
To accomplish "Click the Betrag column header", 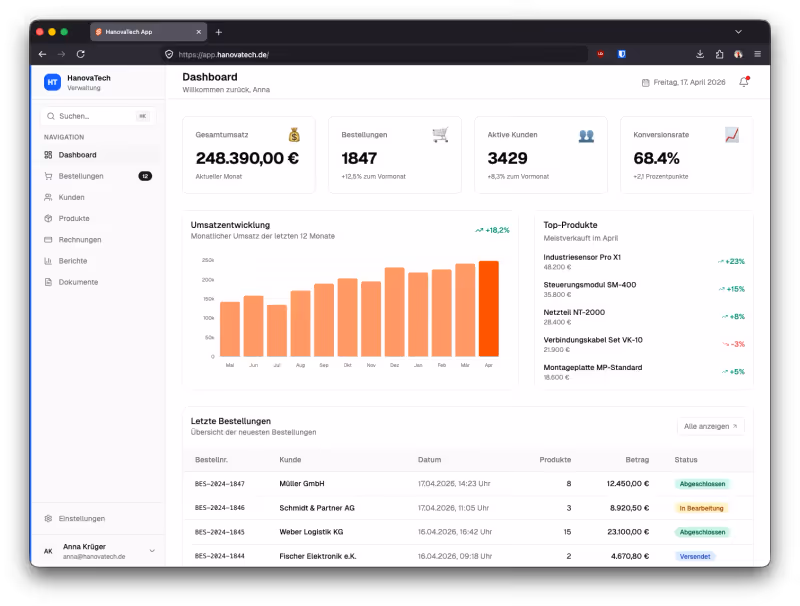I will [x=637, y=460].
